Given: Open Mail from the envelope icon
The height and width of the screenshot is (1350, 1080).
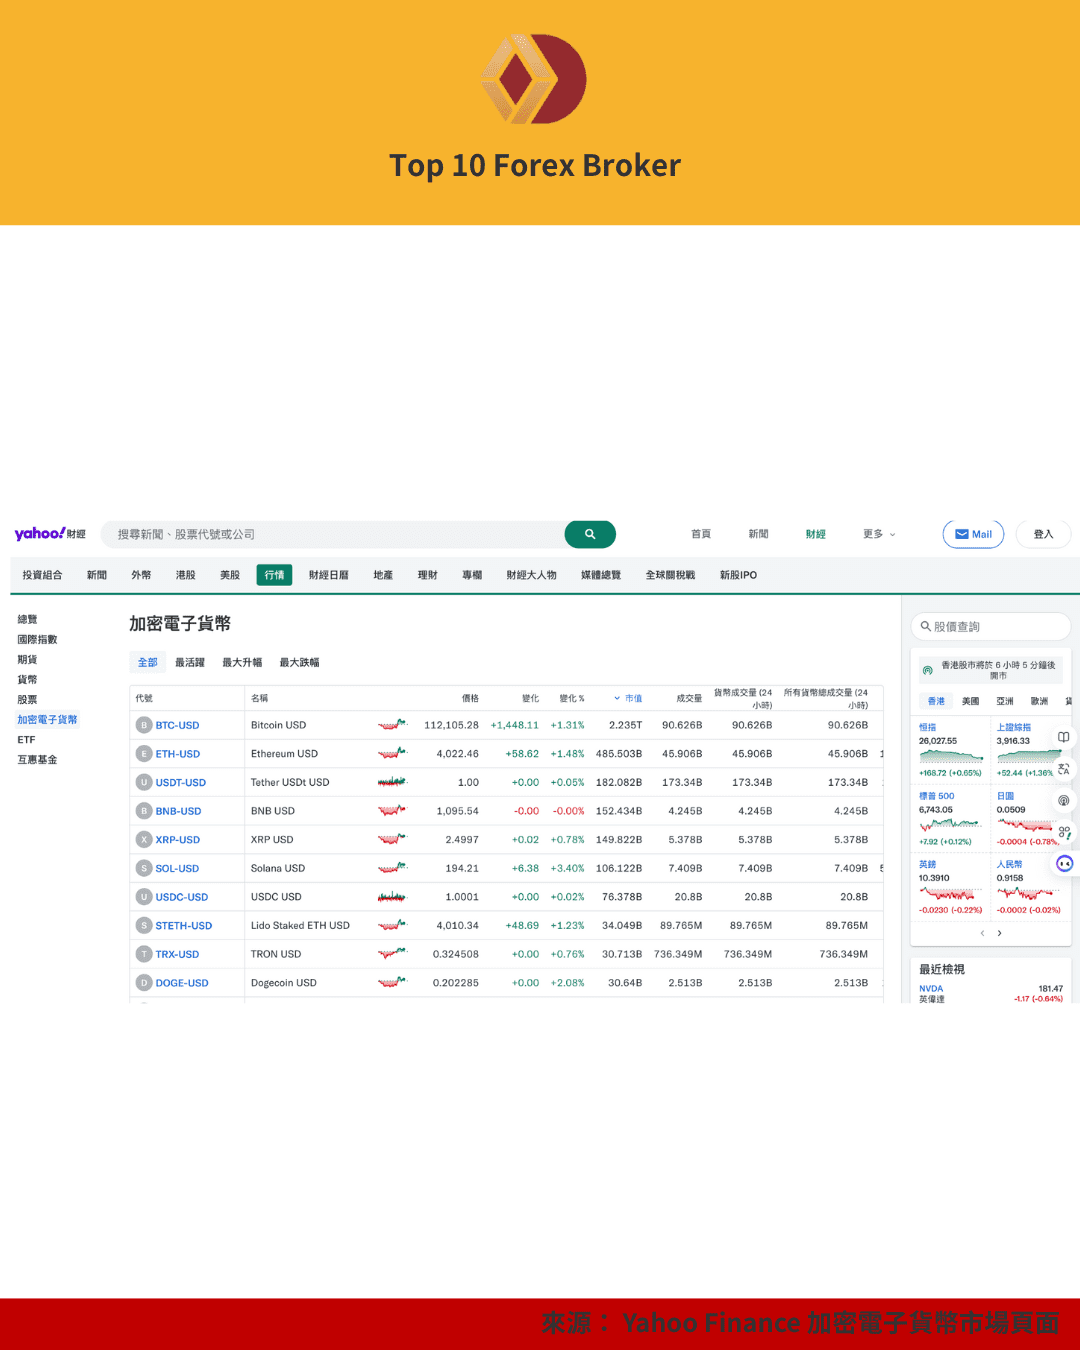Looking at the screenshot, I should click(x=972, y=534).
